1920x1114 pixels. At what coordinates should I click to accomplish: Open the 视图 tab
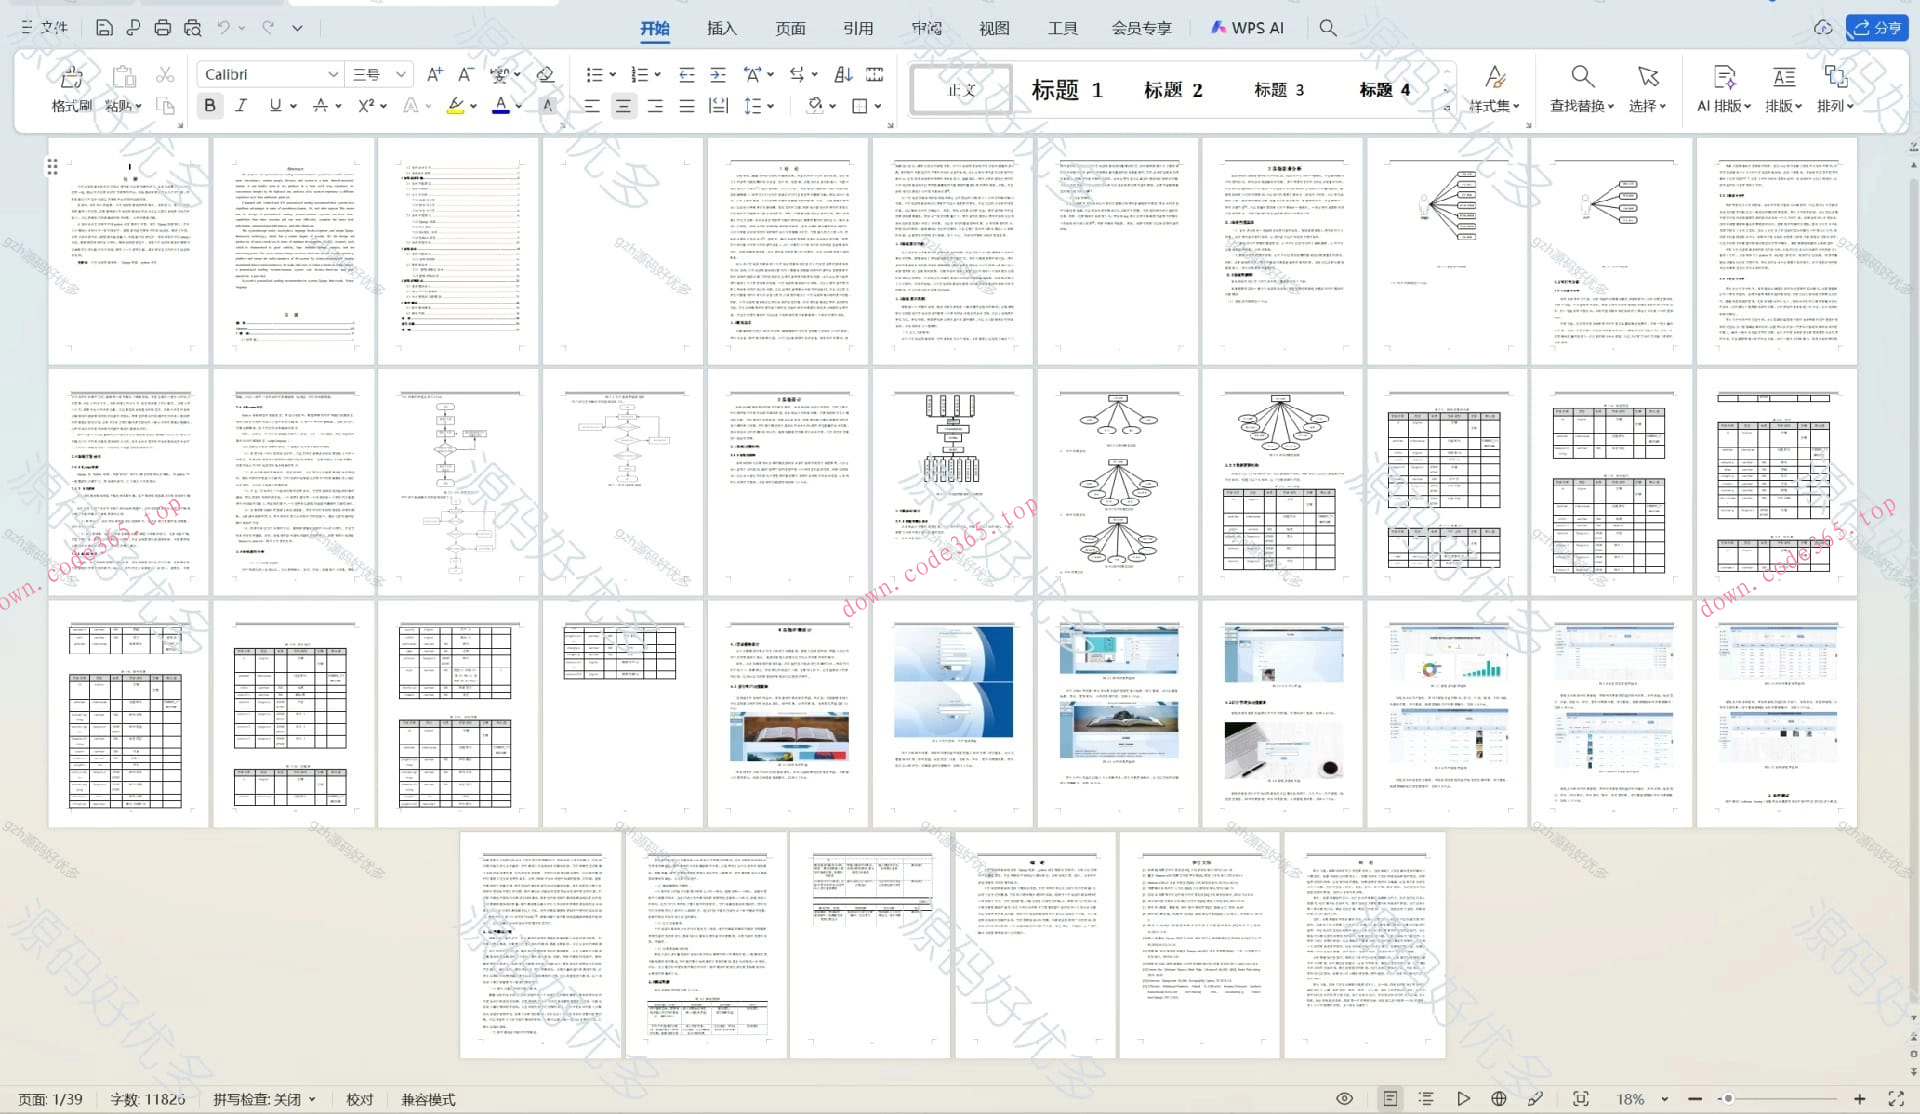[x=993, y=28]
